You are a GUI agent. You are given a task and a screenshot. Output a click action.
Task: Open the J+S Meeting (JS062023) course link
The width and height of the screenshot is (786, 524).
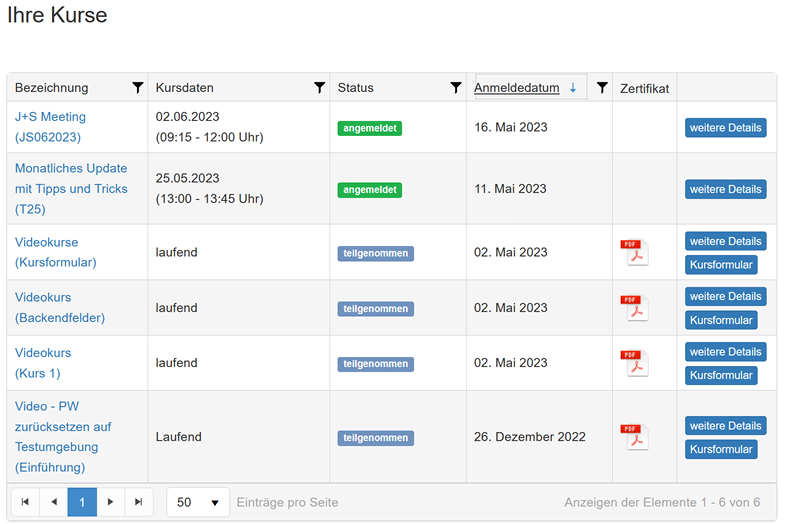tap(50, 127)
